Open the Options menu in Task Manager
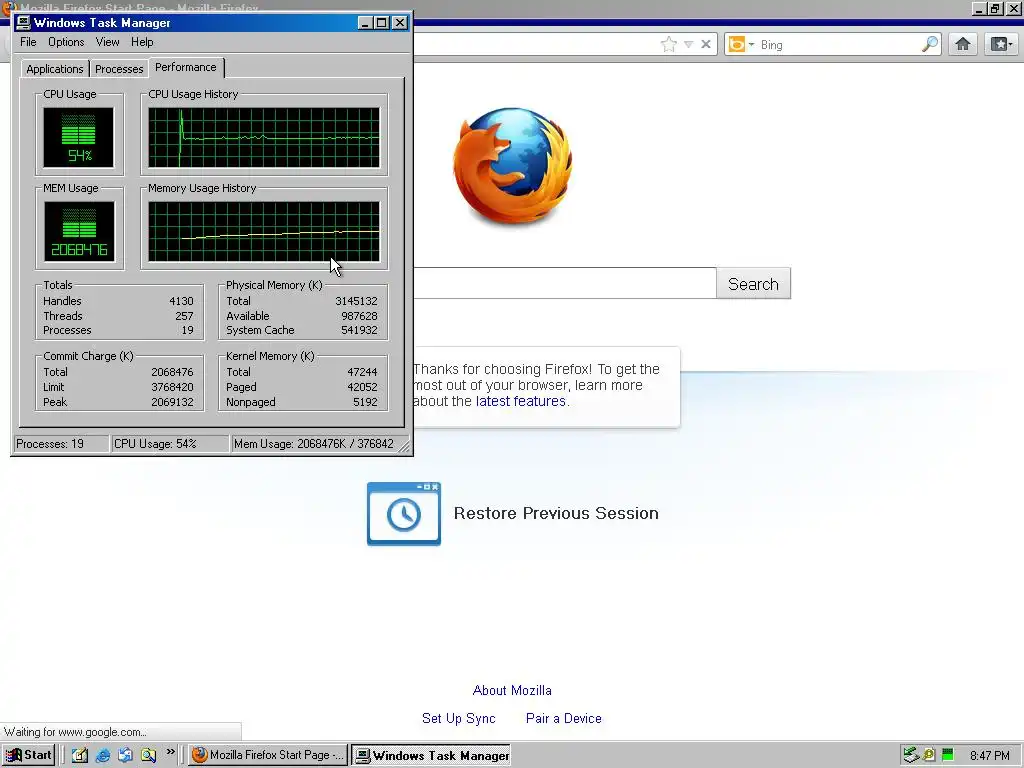Viewport: 1024px width, 768px height. pos(66,42)
